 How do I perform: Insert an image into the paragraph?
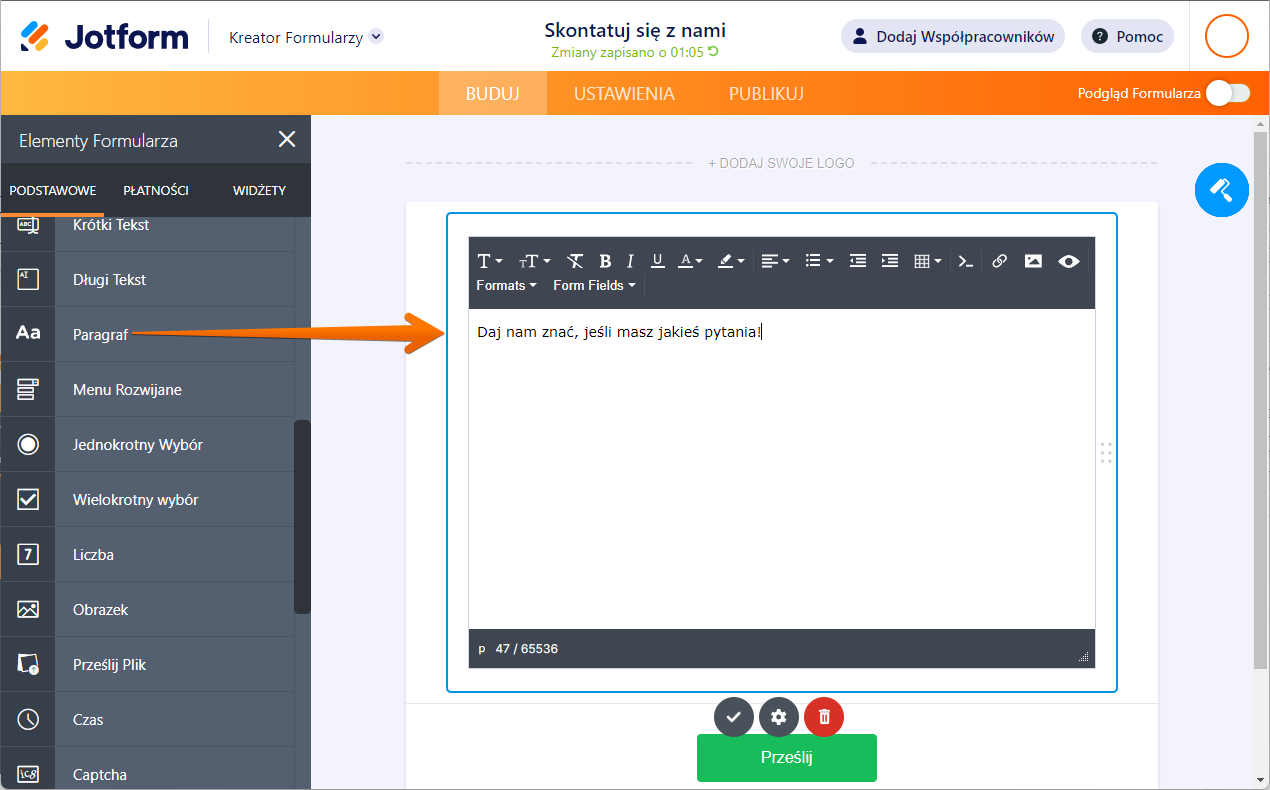point(1033,261)
